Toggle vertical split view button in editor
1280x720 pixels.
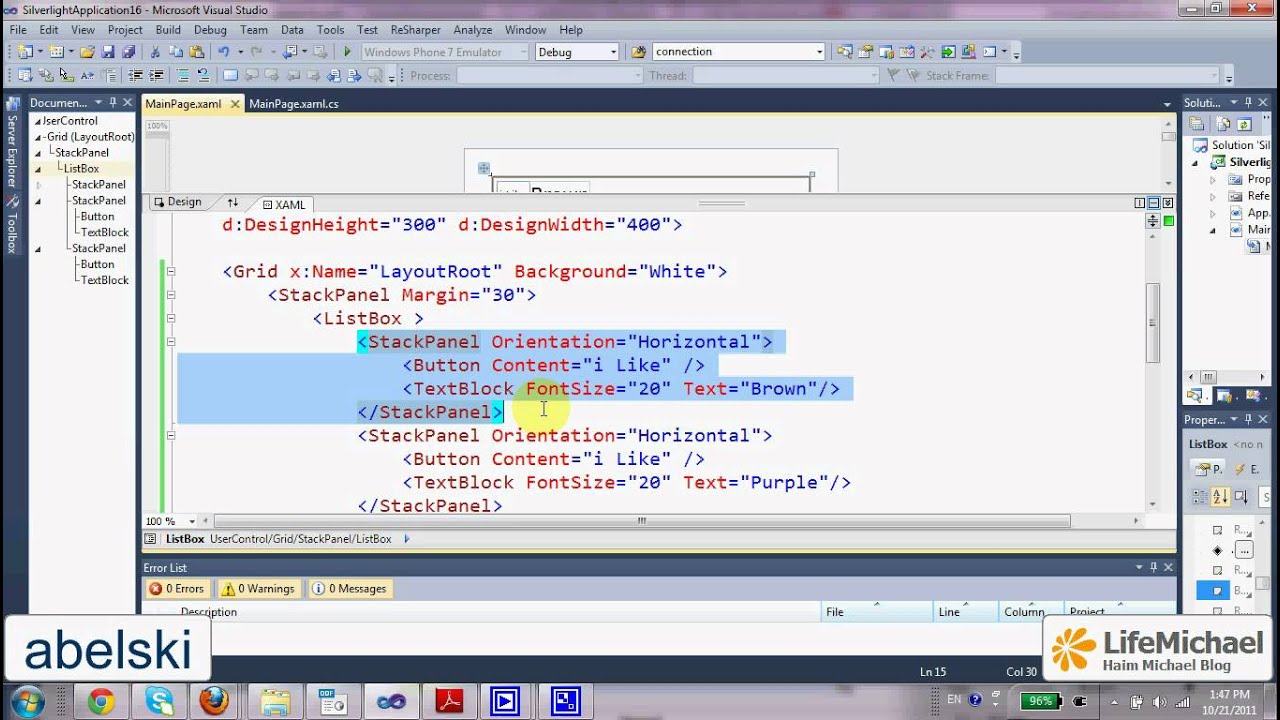tap(1140, 203)
